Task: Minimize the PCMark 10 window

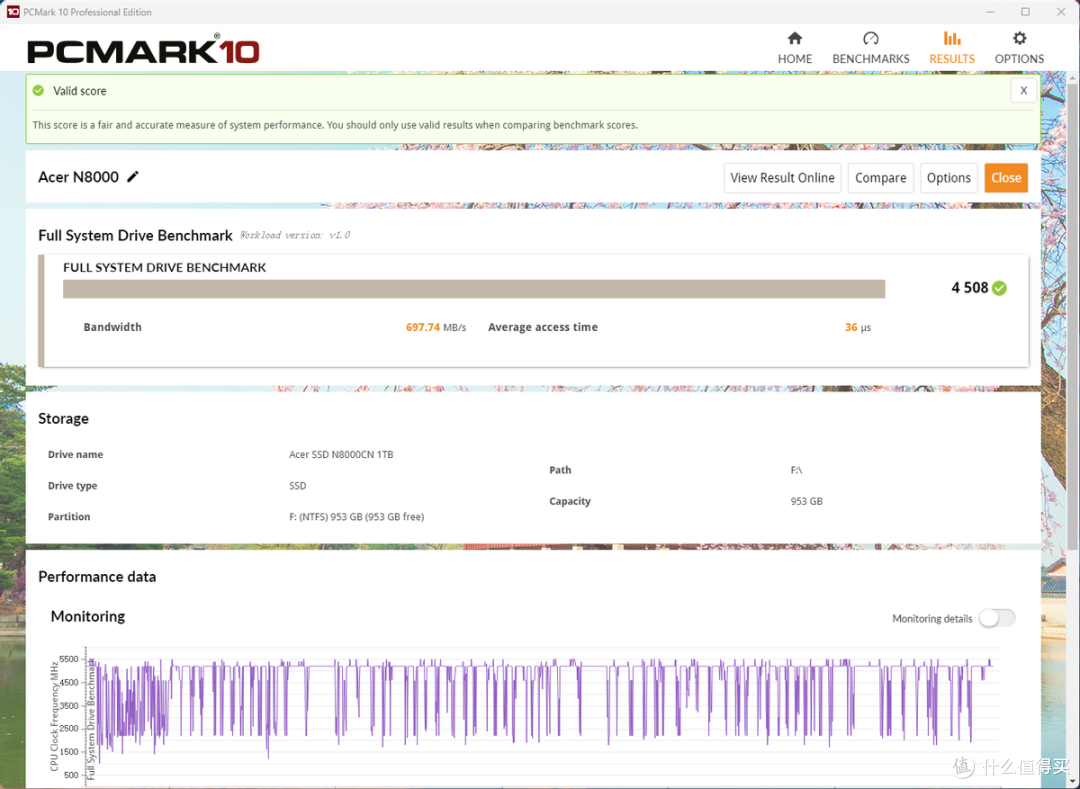Action: tap(990, 12)
